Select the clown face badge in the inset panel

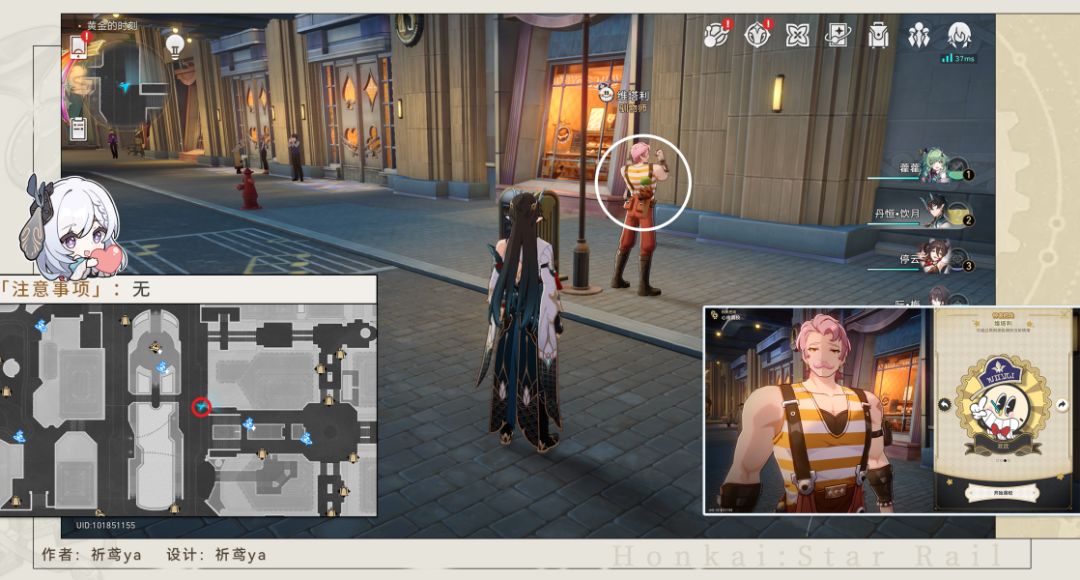[x=1003, y=406]
